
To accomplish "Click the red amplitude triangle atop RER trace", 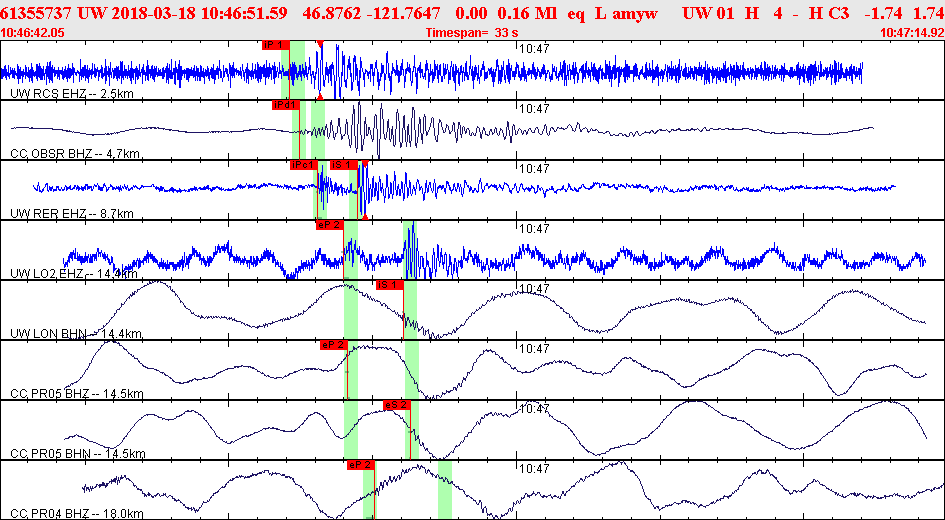I will click(x=365, y=163).
